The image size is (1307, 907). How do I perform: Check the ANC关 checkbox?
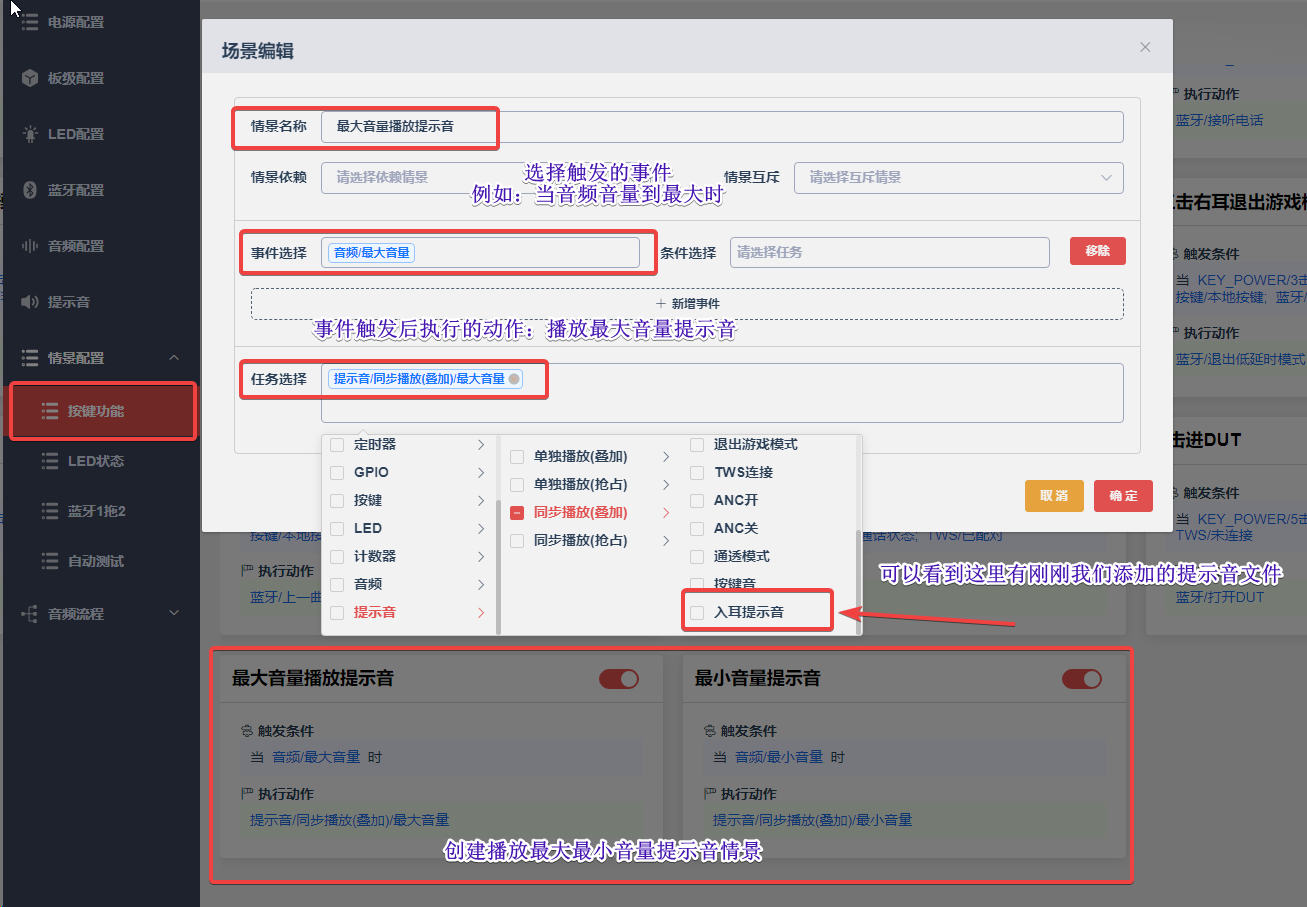tap(697, 528)
